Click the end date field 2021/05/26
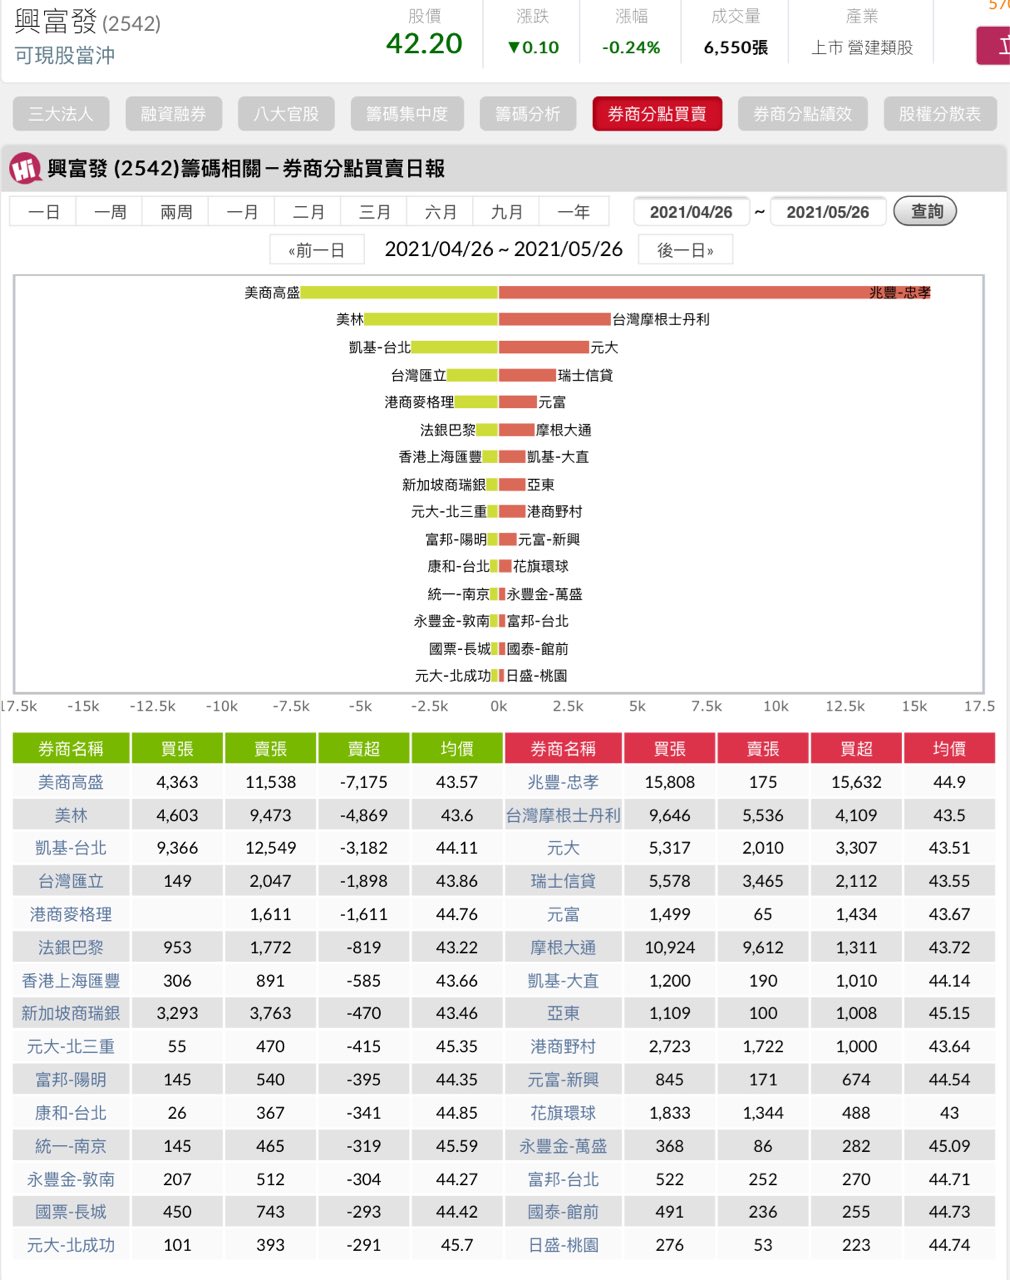1010x1280 pixels. [x=828, y=212]
